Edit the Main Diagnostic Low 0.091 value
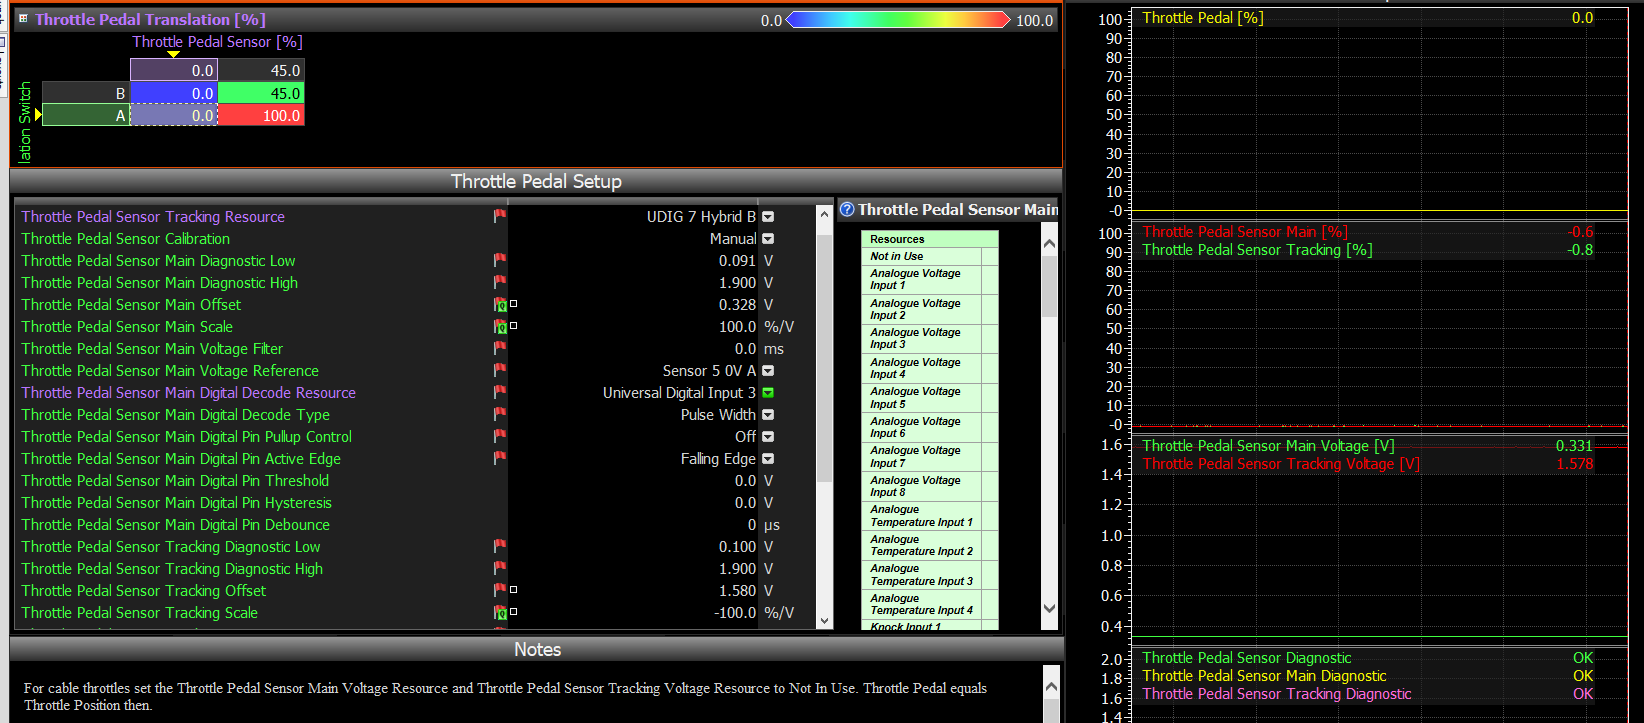The height and width of the screenshot is (723, 1644). tap(737, 260)
